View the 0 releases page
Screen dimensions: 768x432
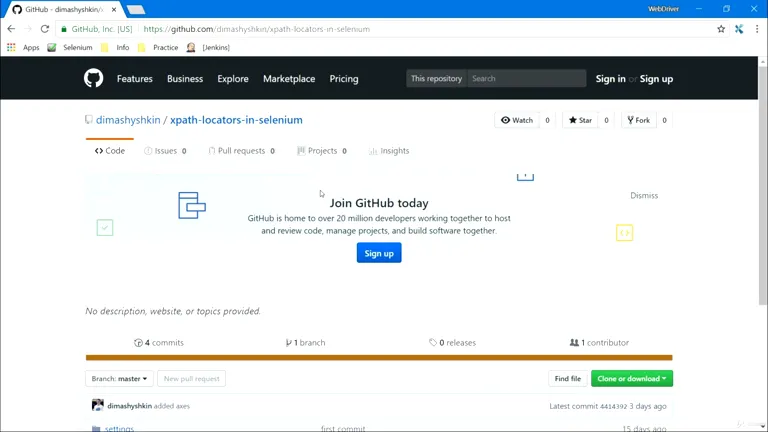[x=453, y=343]
